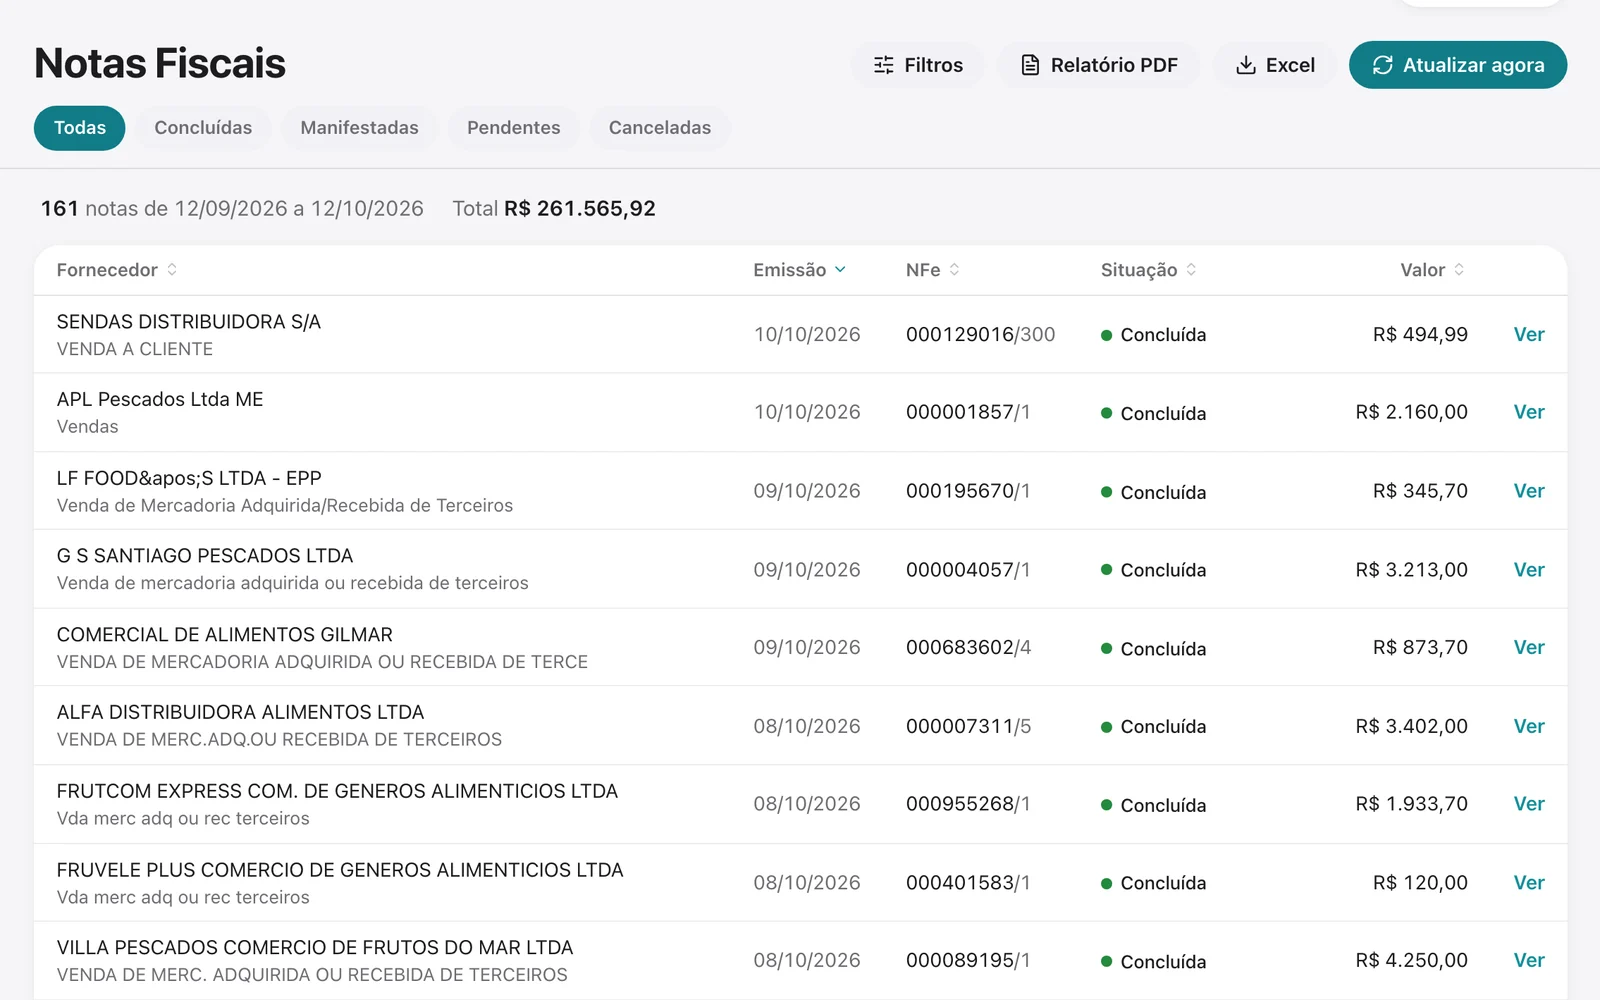Toggle the Emissão sort chevron
This screenshot has height=1000, width=1600.
[x=840, y=270]
